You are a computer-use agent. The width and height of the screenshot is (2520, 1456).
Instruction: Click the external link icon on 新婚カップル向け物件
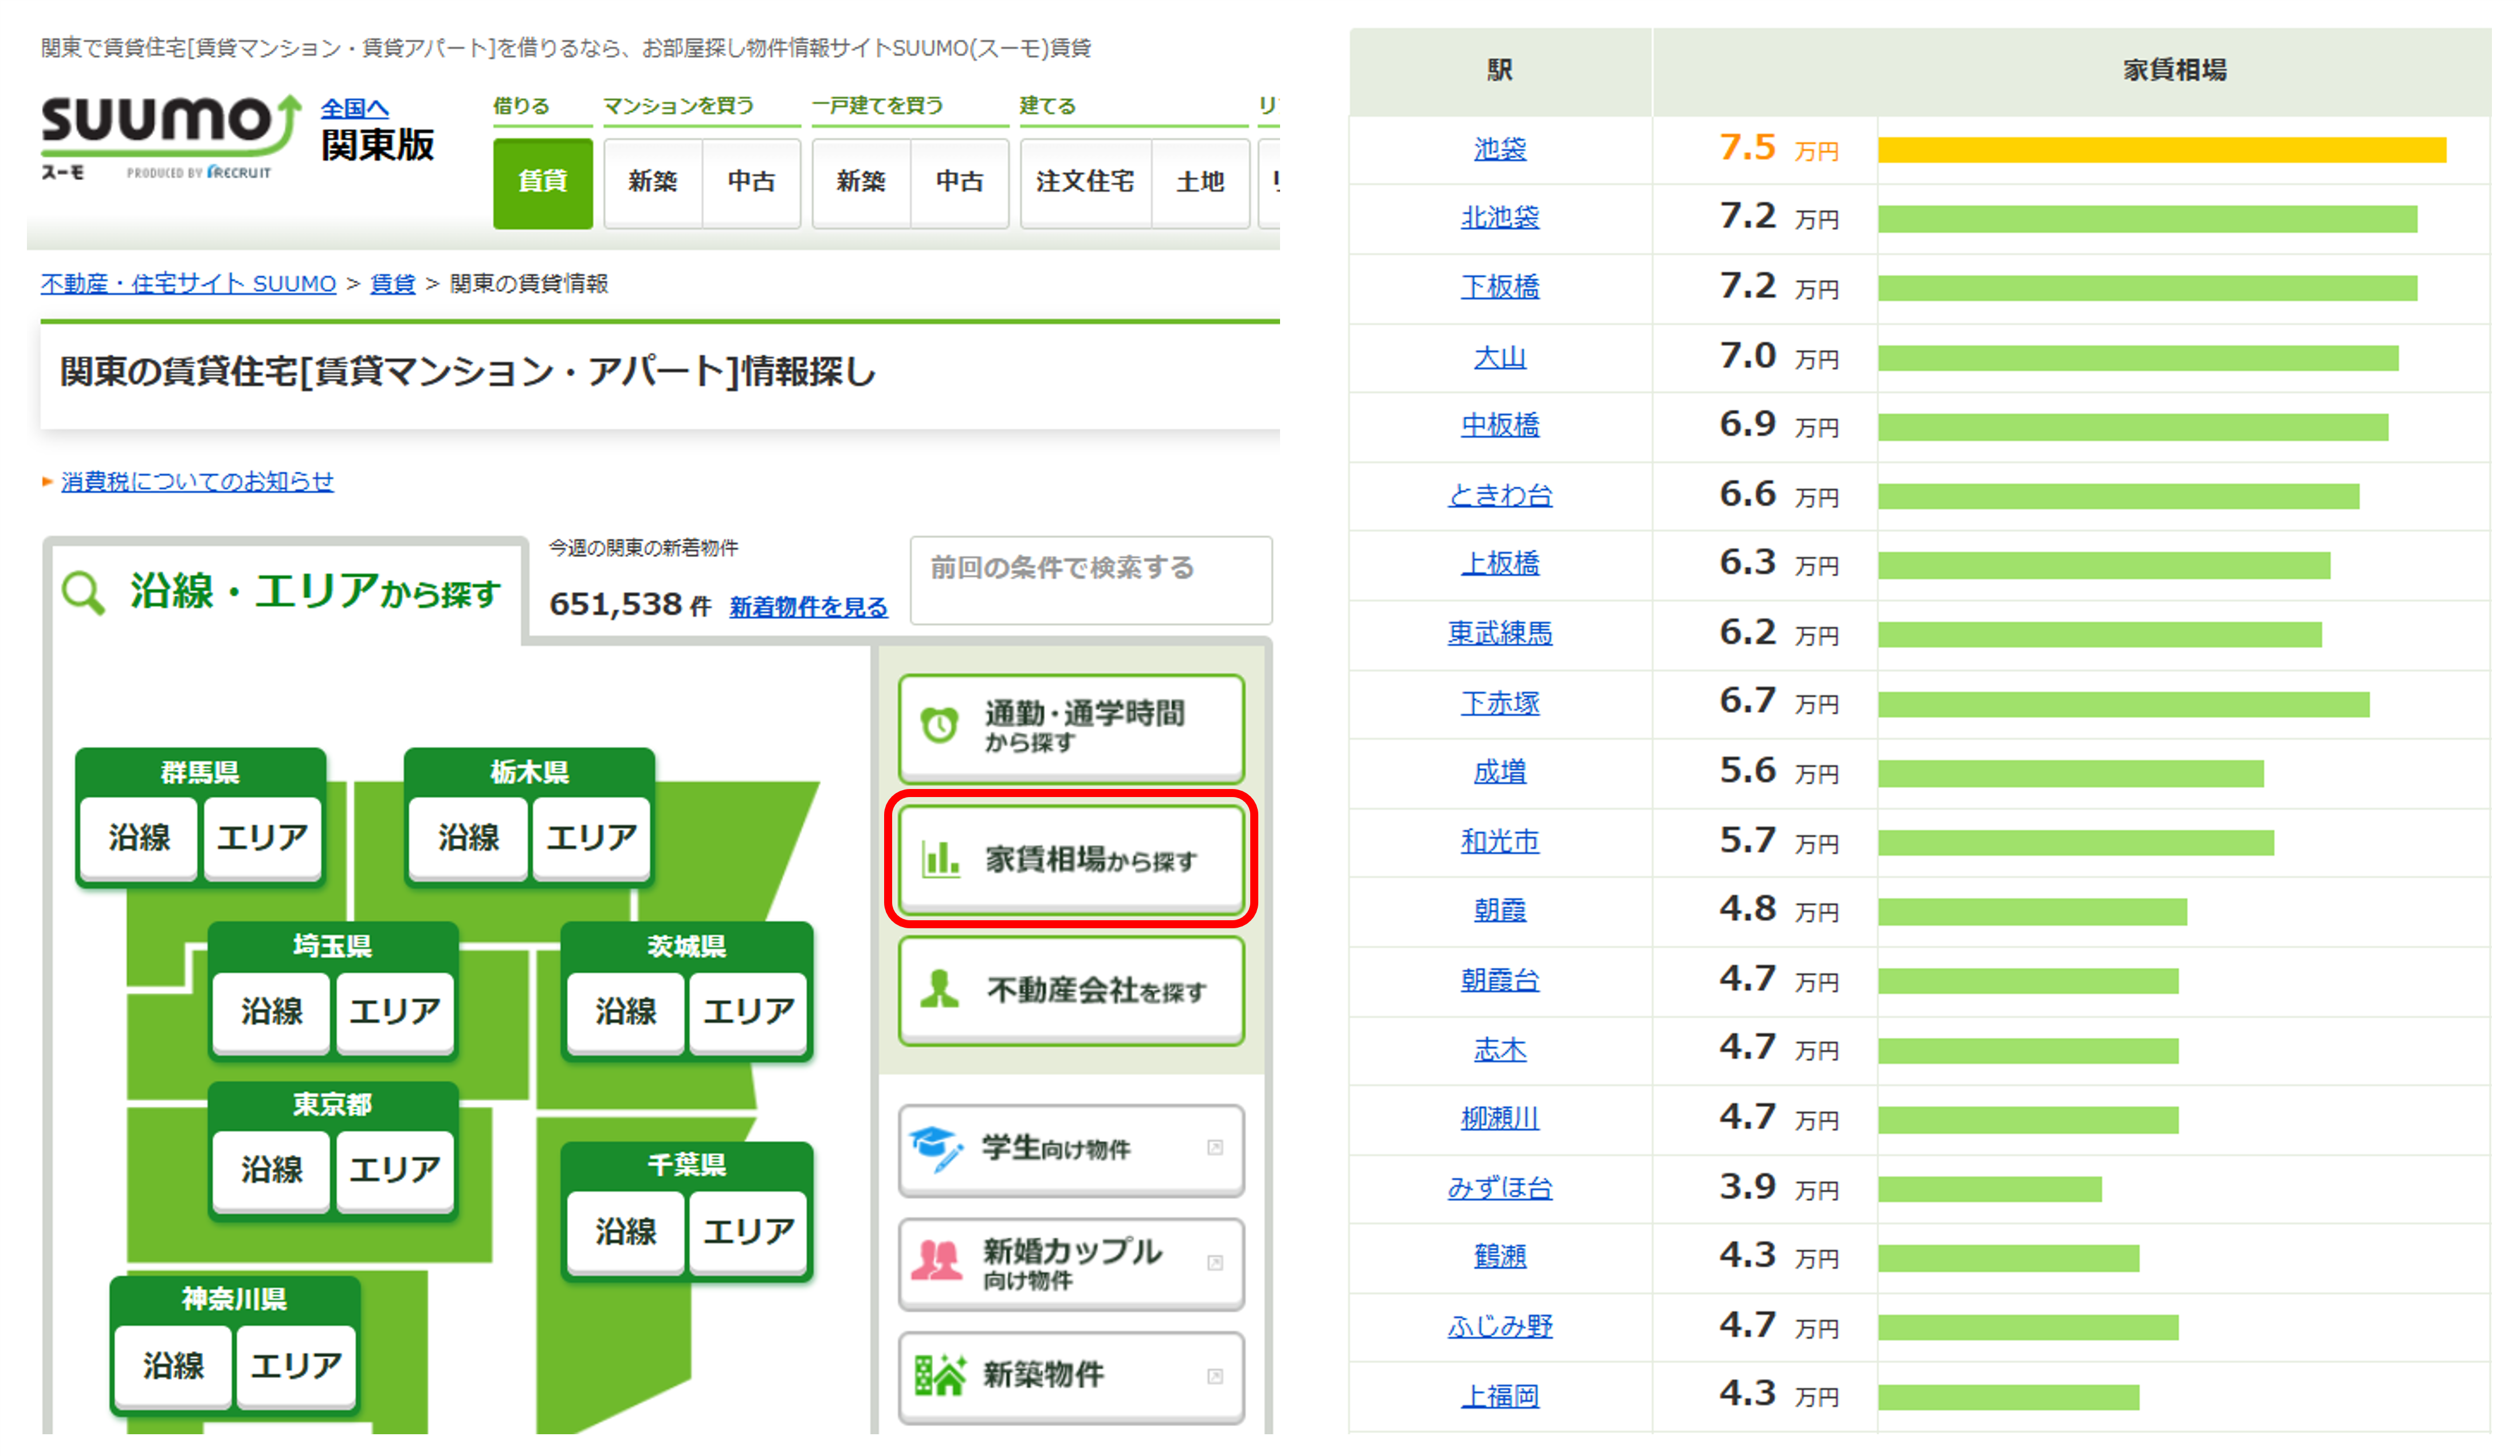click(1215, 1263)
